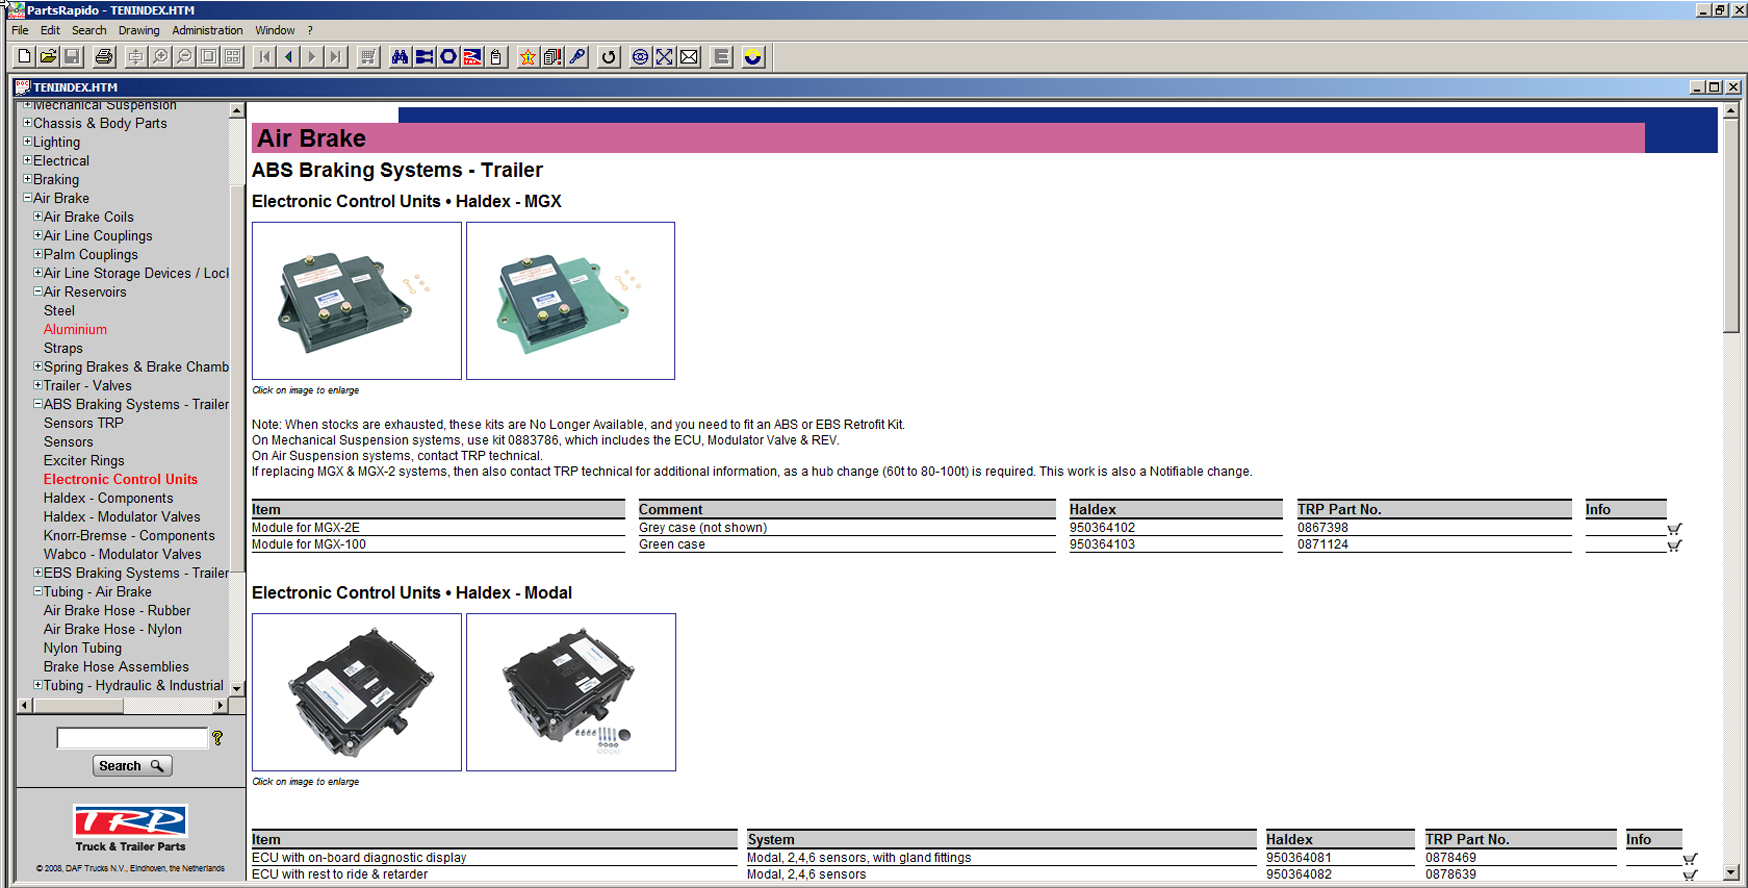The width and height of the screenshot is (1748, 888).
Task: Open the Administration menu
Action: pos(207,30)
